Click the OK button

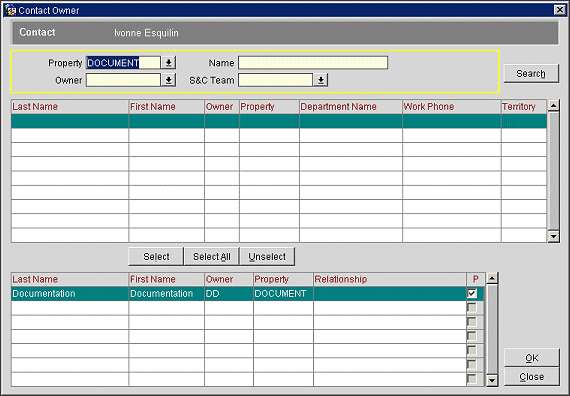531,358
